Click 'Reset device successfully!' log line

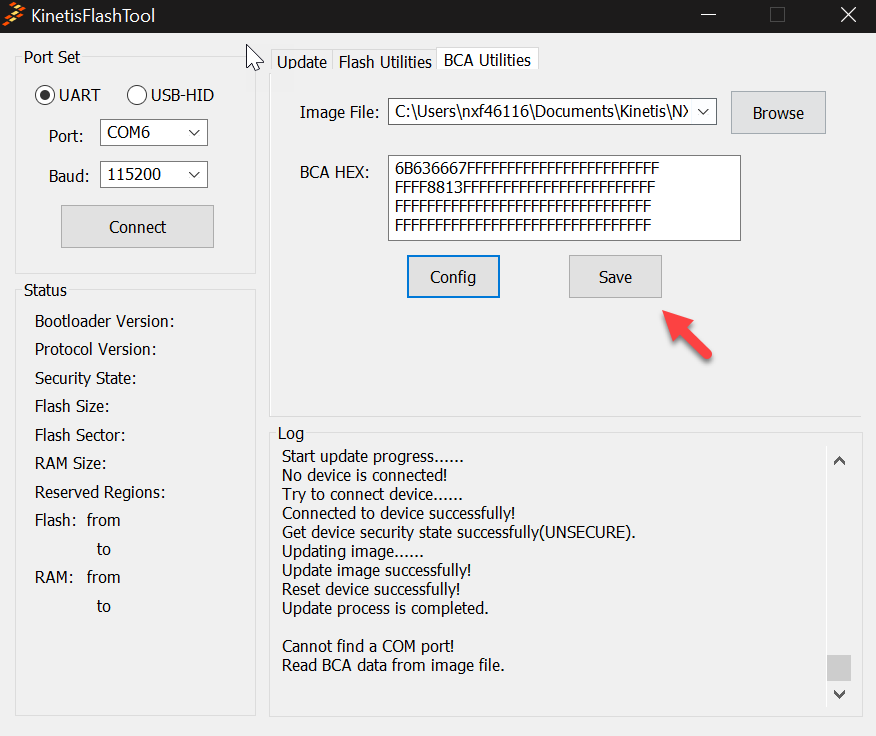[371, 589]
